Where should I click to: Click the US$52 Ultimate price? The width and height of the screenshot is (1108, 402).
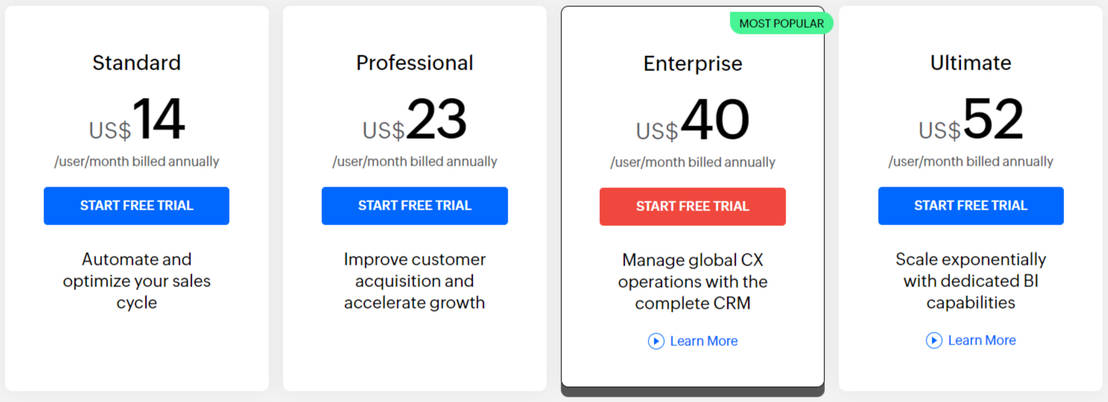[970, 121]
